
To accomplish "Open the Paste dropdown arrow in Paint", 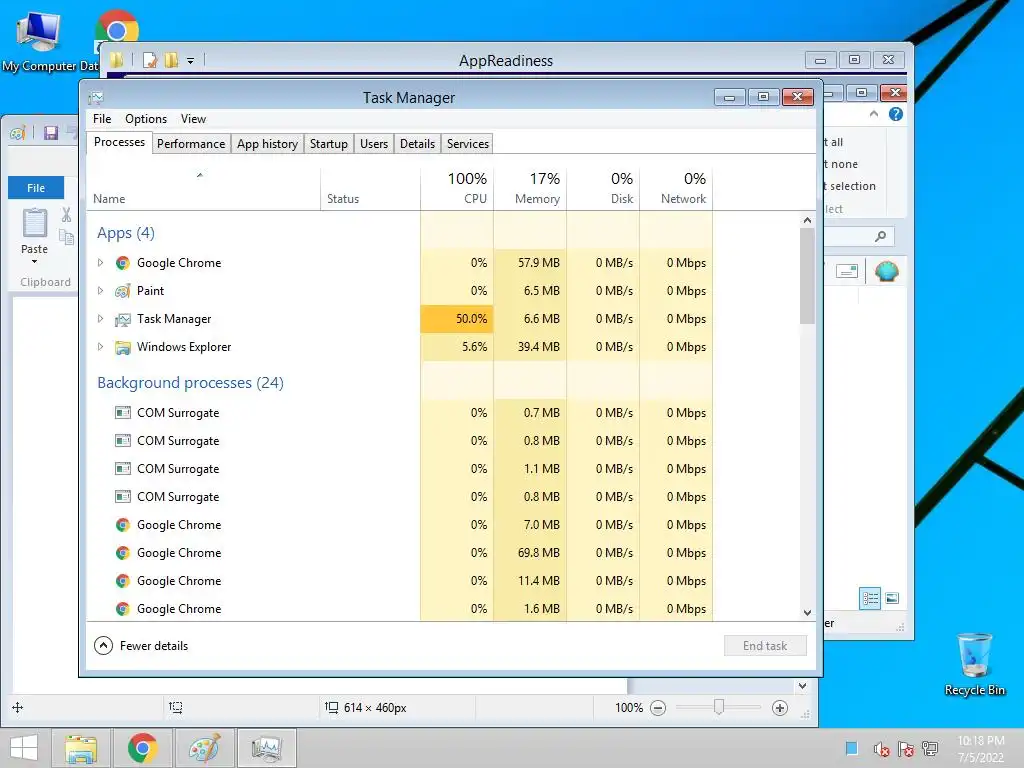I will click(x=35, y=262).
